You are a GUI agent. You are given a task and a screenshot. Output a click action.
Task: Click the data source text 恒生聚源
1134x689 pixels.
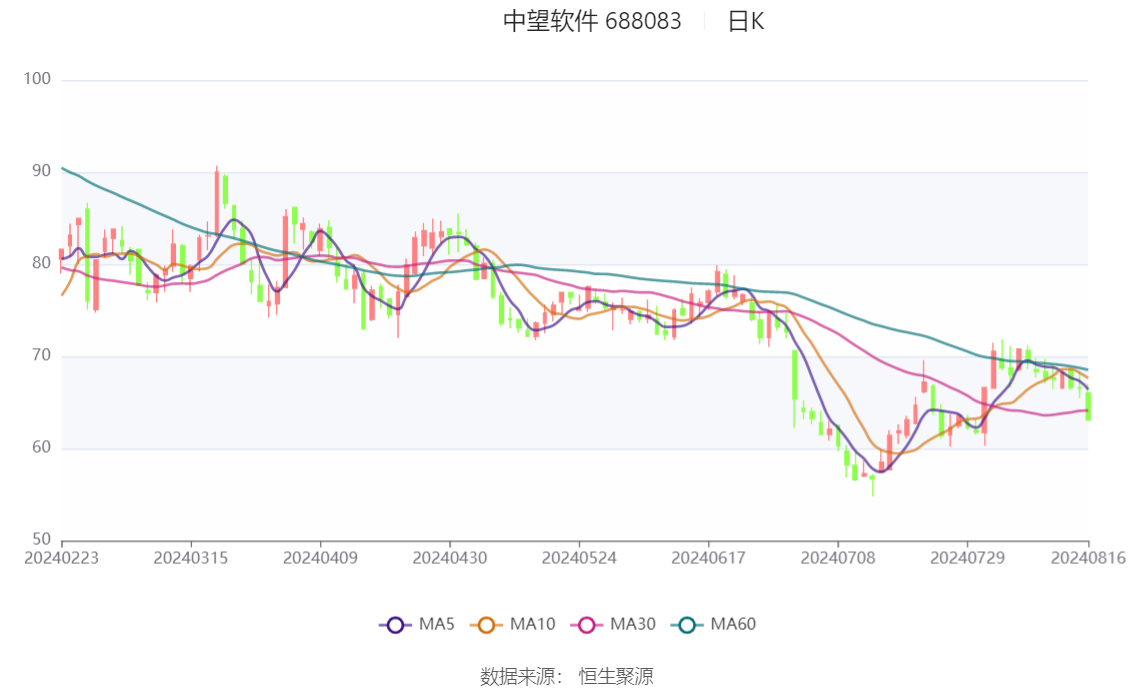[x=616, y=677]
